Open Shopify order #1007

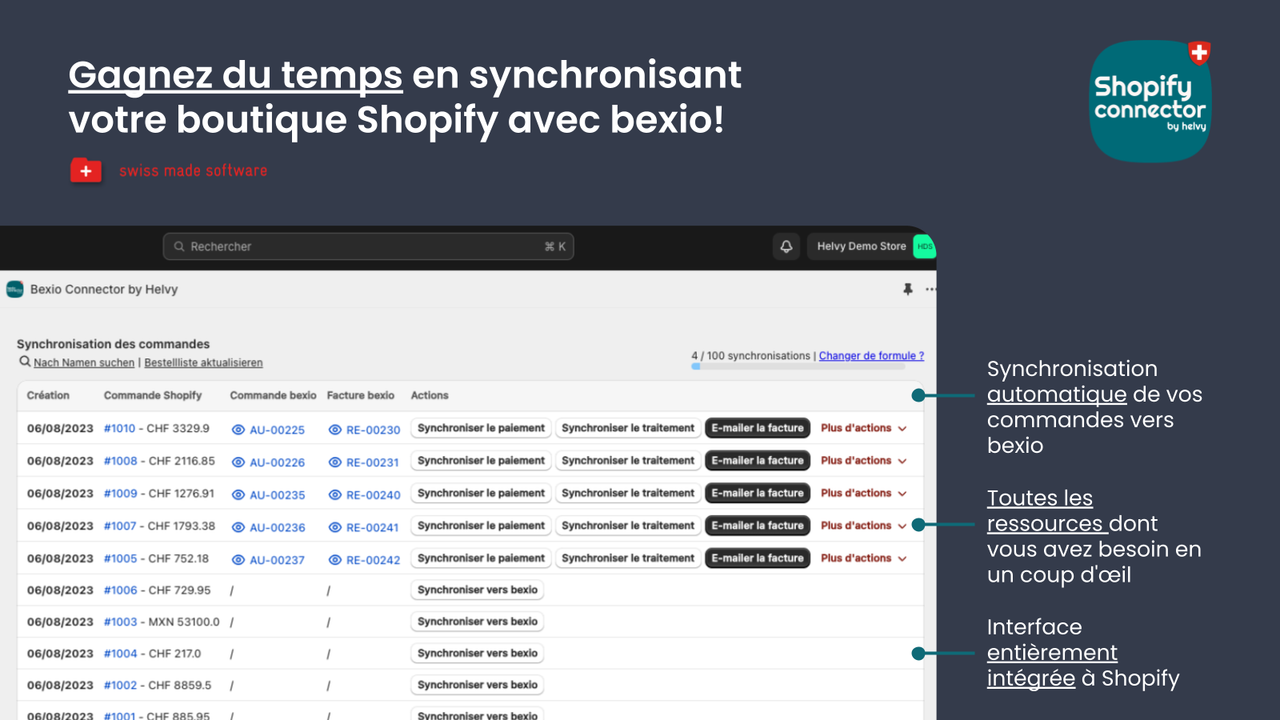pyautogui.click(x=120, y=526)
